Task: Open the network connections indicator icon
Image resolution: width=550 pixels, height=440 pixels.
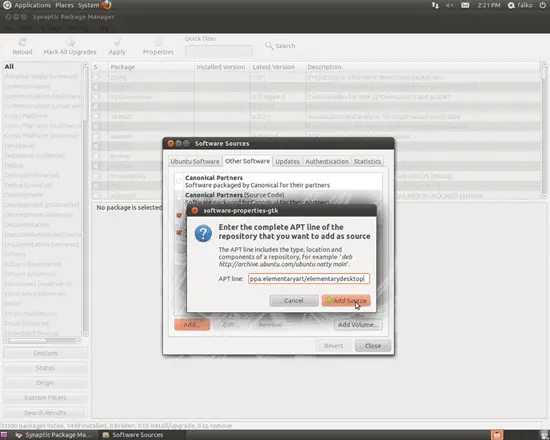Action: pyautogui.click(x=435, y=5)
